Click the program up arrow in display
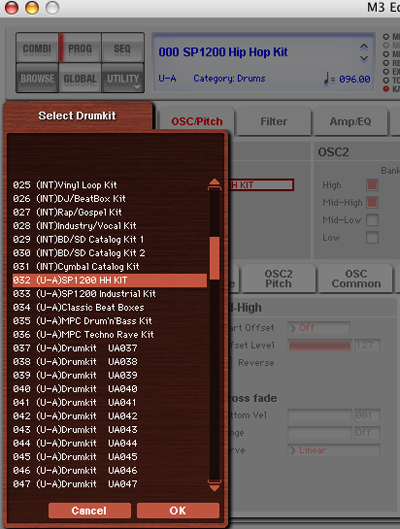Viewport: 400px width, 529px height. point(364,46)
